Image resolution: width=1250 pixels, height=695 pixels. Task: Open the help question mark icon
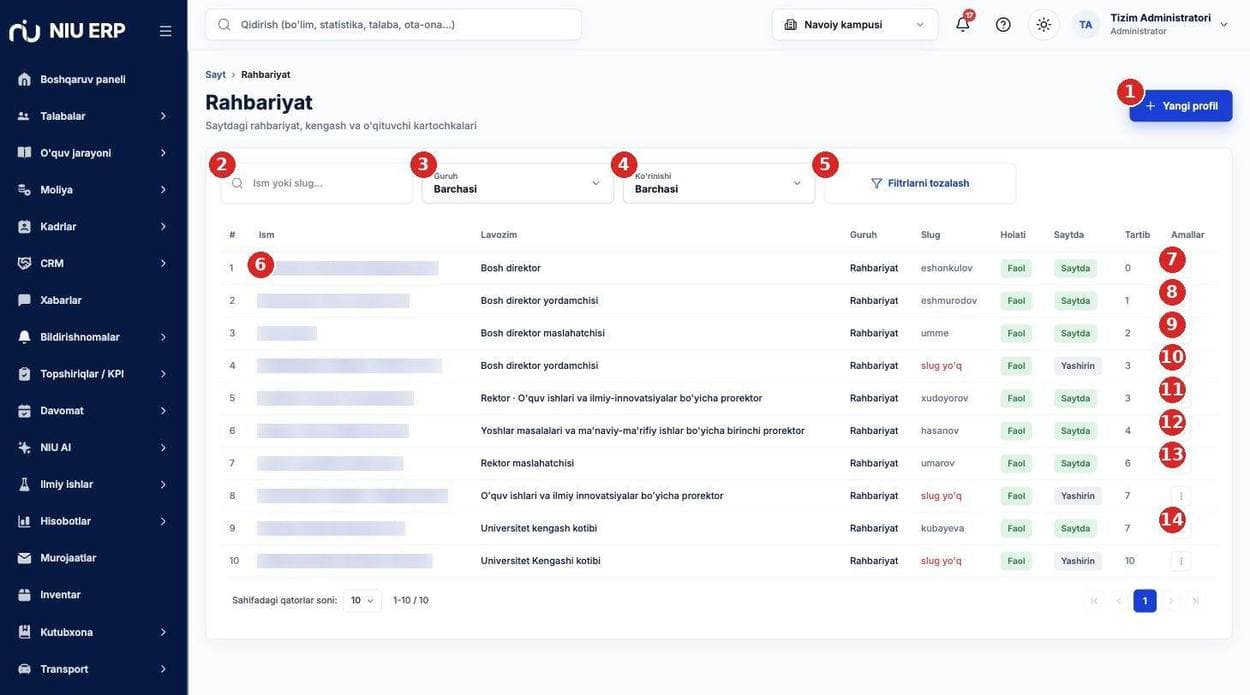point(1003,24)
